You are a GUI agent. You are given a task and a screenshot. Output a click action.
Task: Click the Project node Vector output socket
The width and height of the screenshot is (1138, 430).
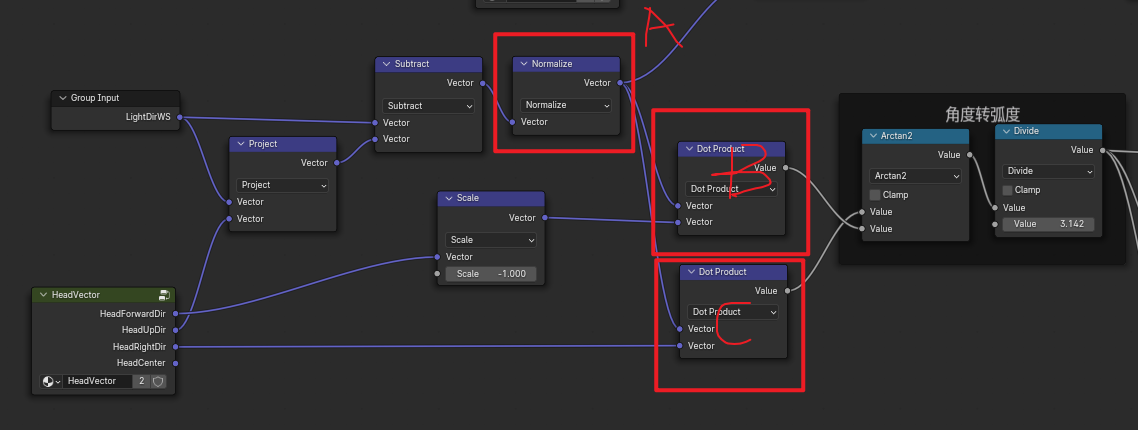pyautogui.click(x=335, y=163)
